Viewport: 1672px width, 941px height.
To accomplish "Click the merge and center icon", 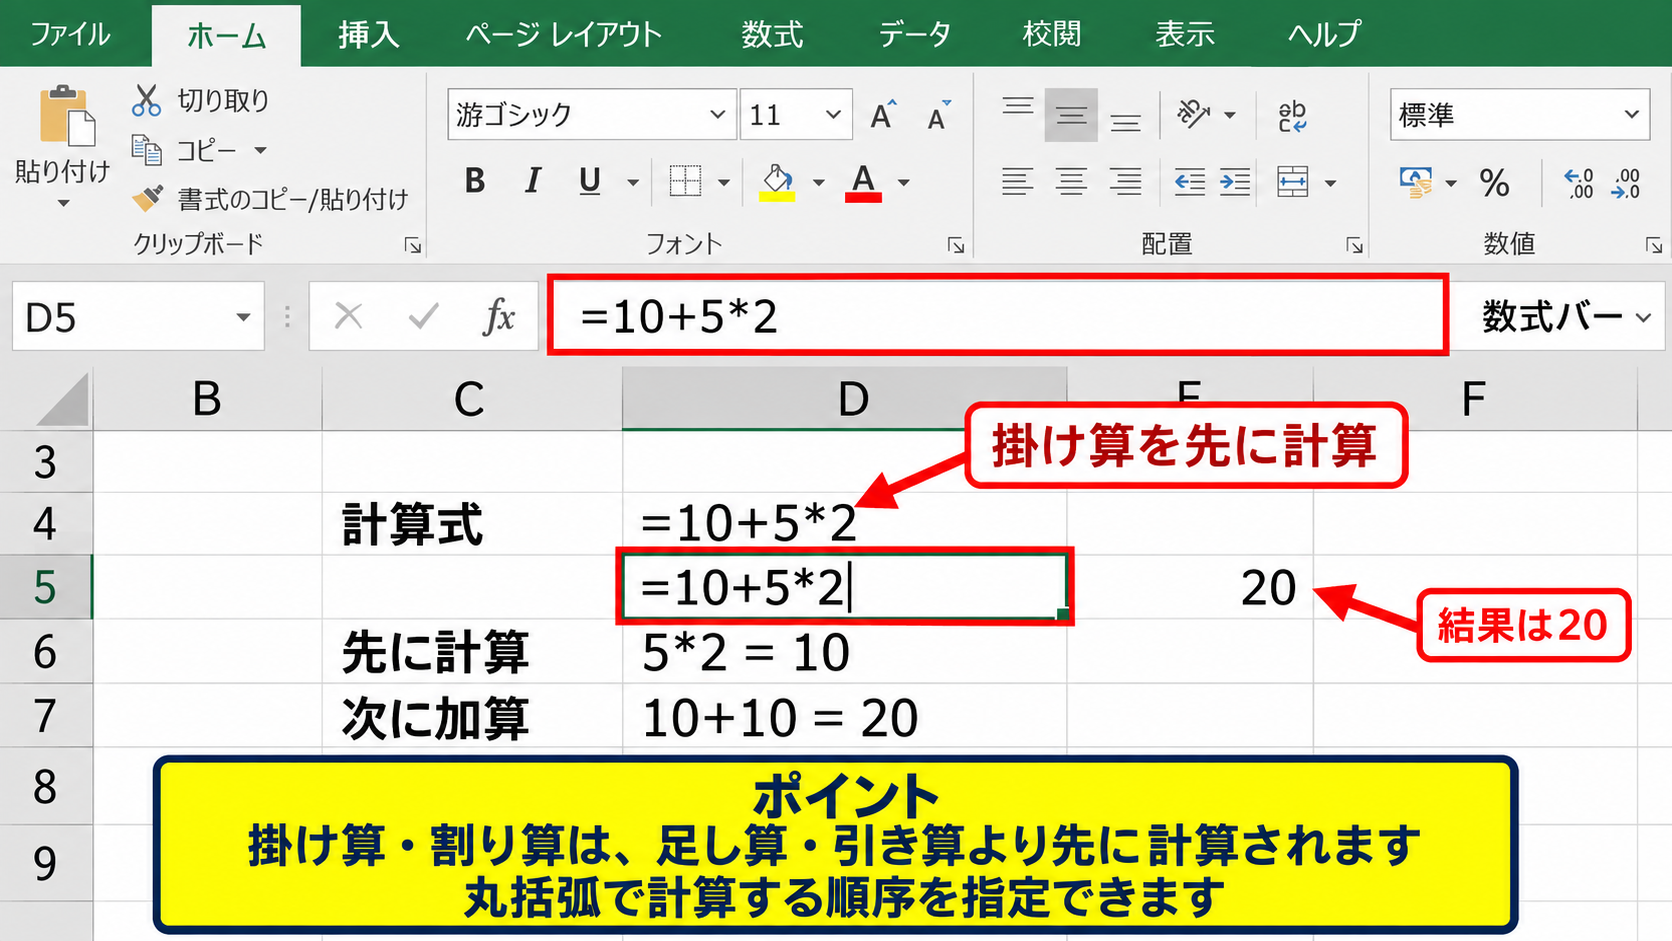I will [1293, 182].
